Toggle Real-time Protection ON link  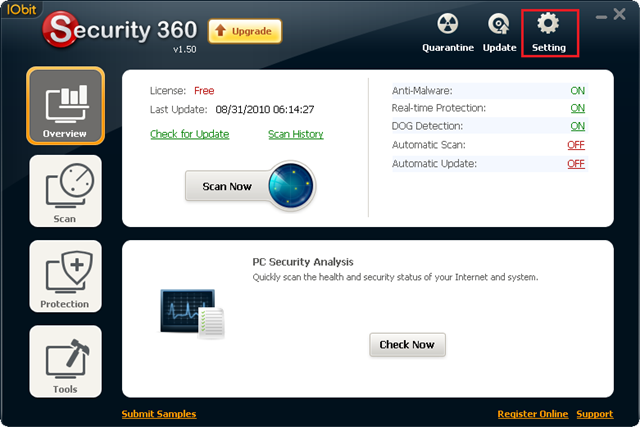(578, 108)
